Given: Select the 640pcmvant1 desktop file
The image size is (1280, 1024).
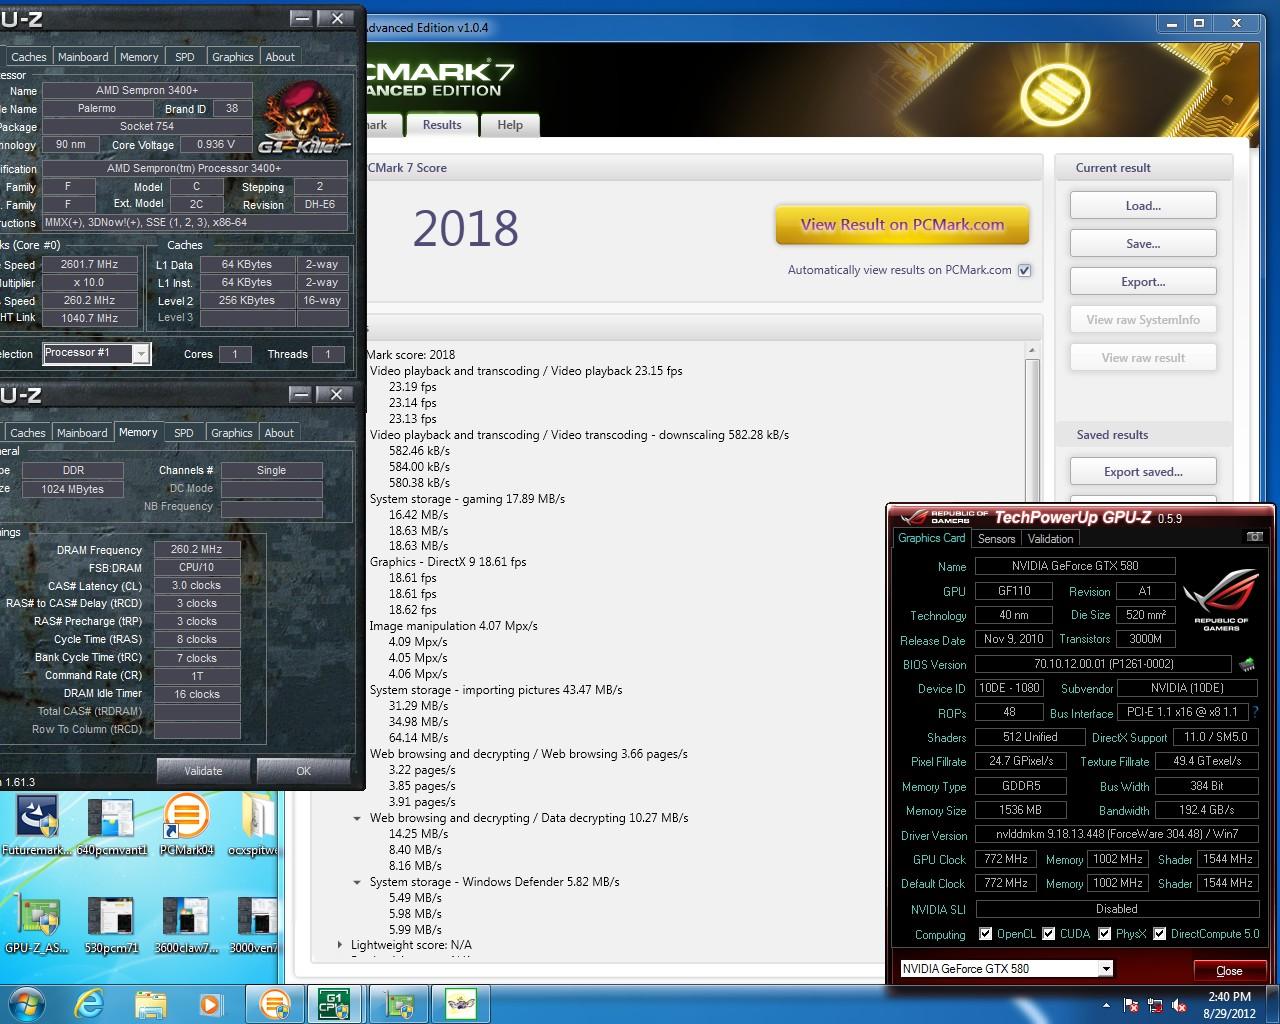Looking at the screenshot, I should pyautogui.click(x=111, y=827).
